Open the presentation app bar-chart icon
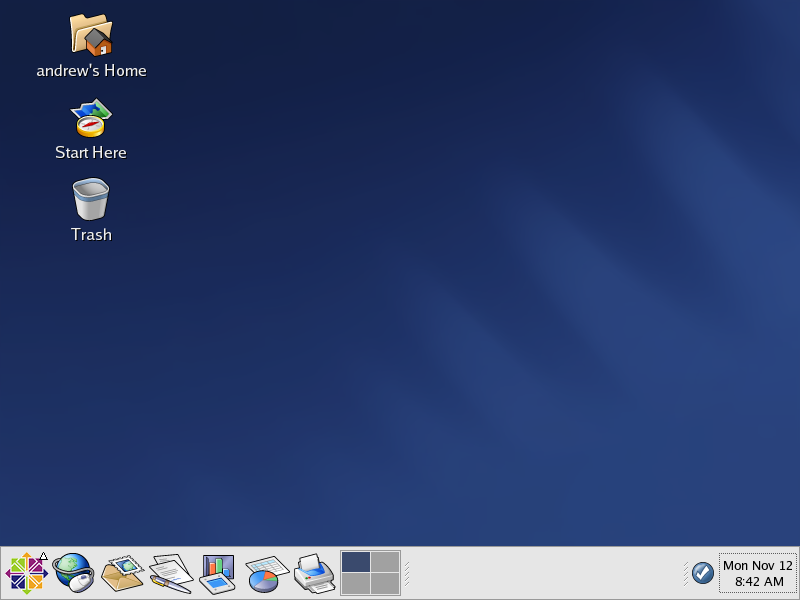Image resolution: width=800 pixels, height=600 pixels. point(217,573)
